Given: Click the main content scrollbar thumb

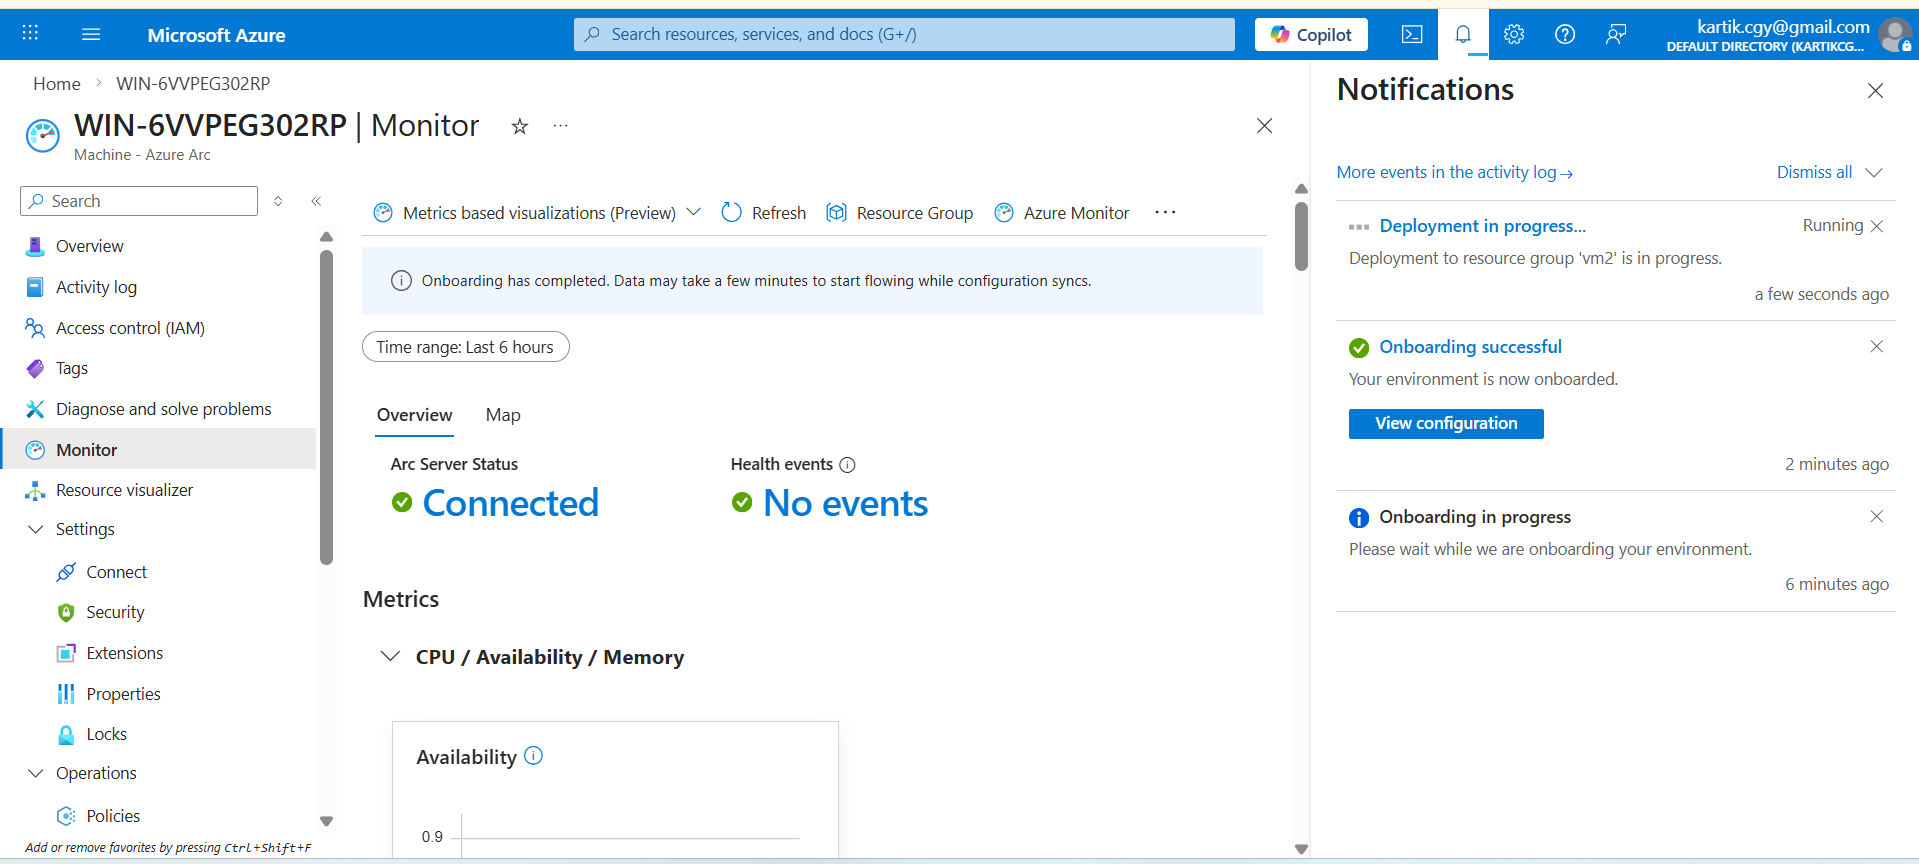Looking at the screenshot, I should [1301, 236].
